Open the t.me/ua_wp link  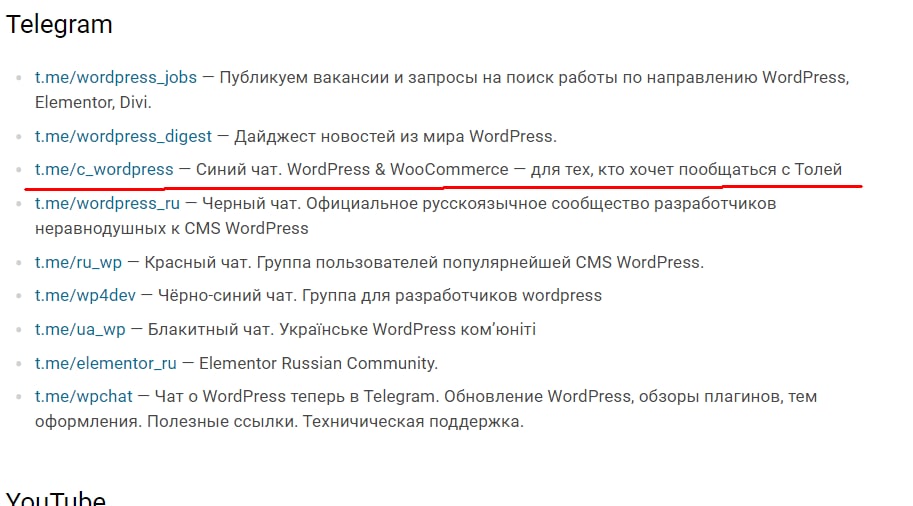click(x=80, y=330)
